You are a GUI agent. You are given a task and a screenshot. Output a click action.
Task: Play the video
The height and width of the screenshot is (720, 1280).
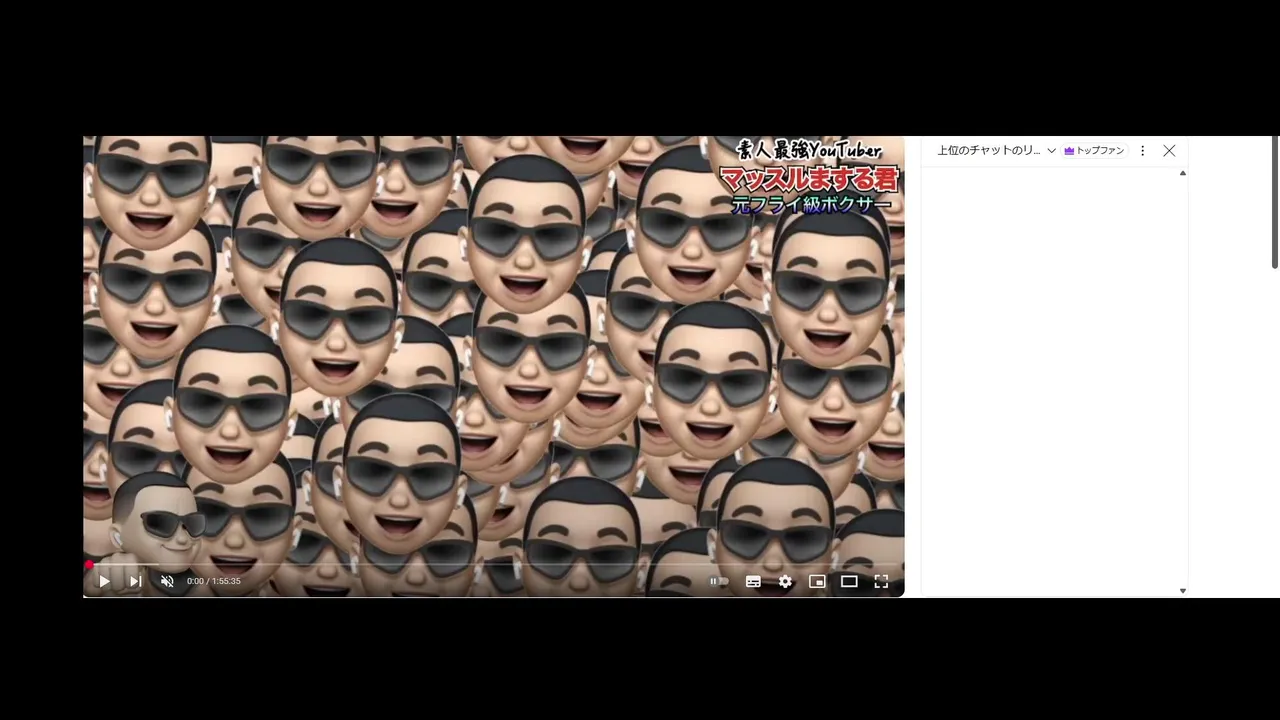coord(104,581)
